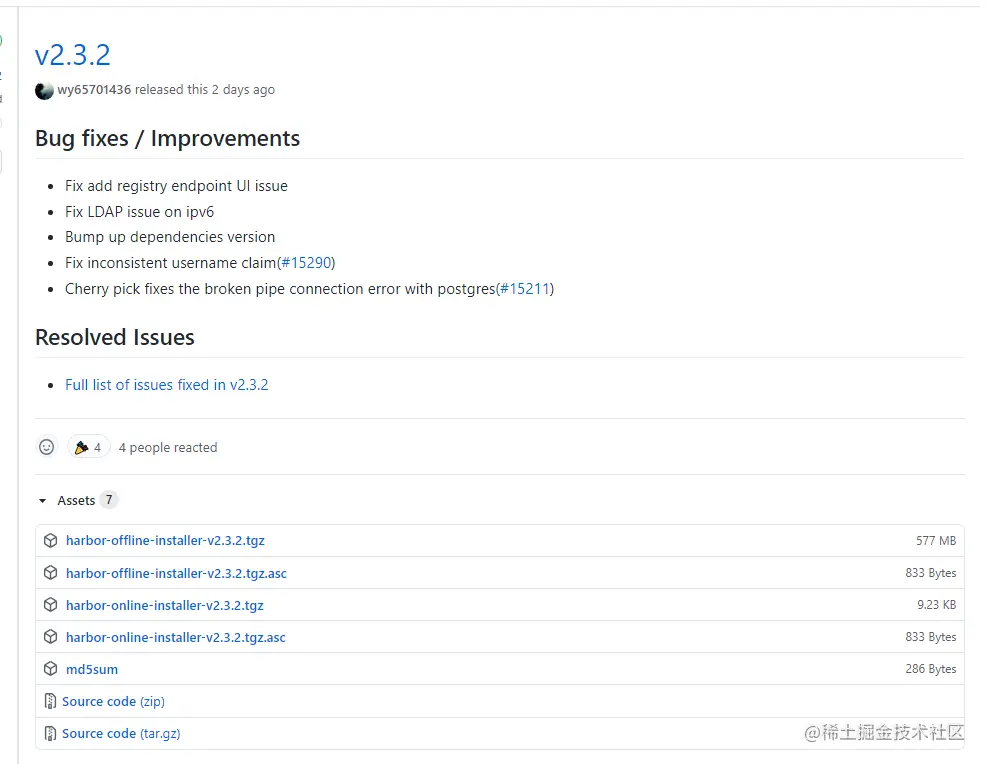Click the Resolved Issues heading
The width and height of the screenshot is (986, 764).
point(115,338)
